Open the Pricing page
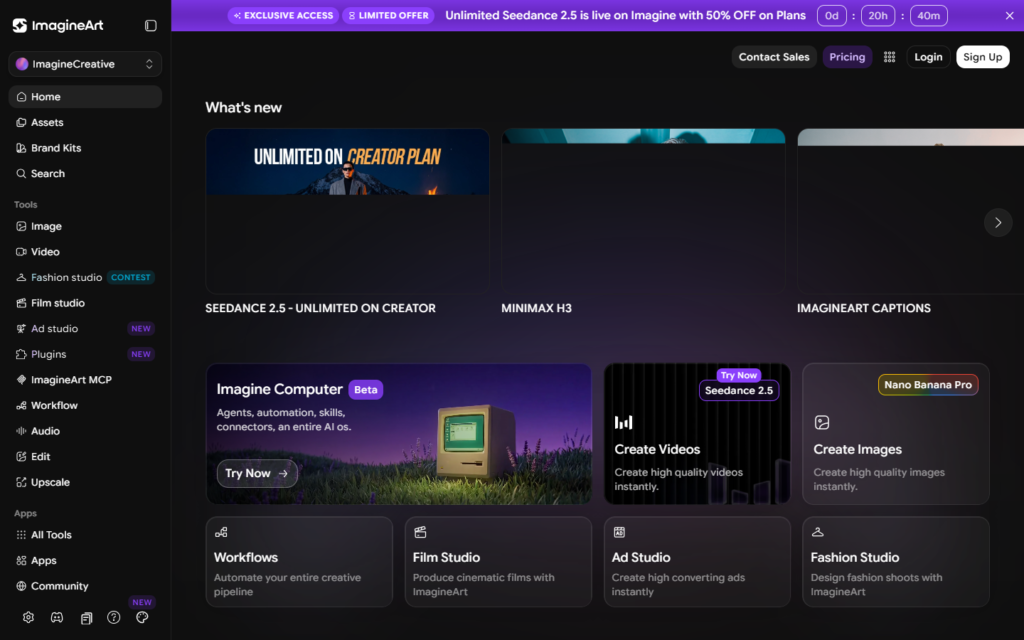The image size is (1024, 640). (847, 57)
